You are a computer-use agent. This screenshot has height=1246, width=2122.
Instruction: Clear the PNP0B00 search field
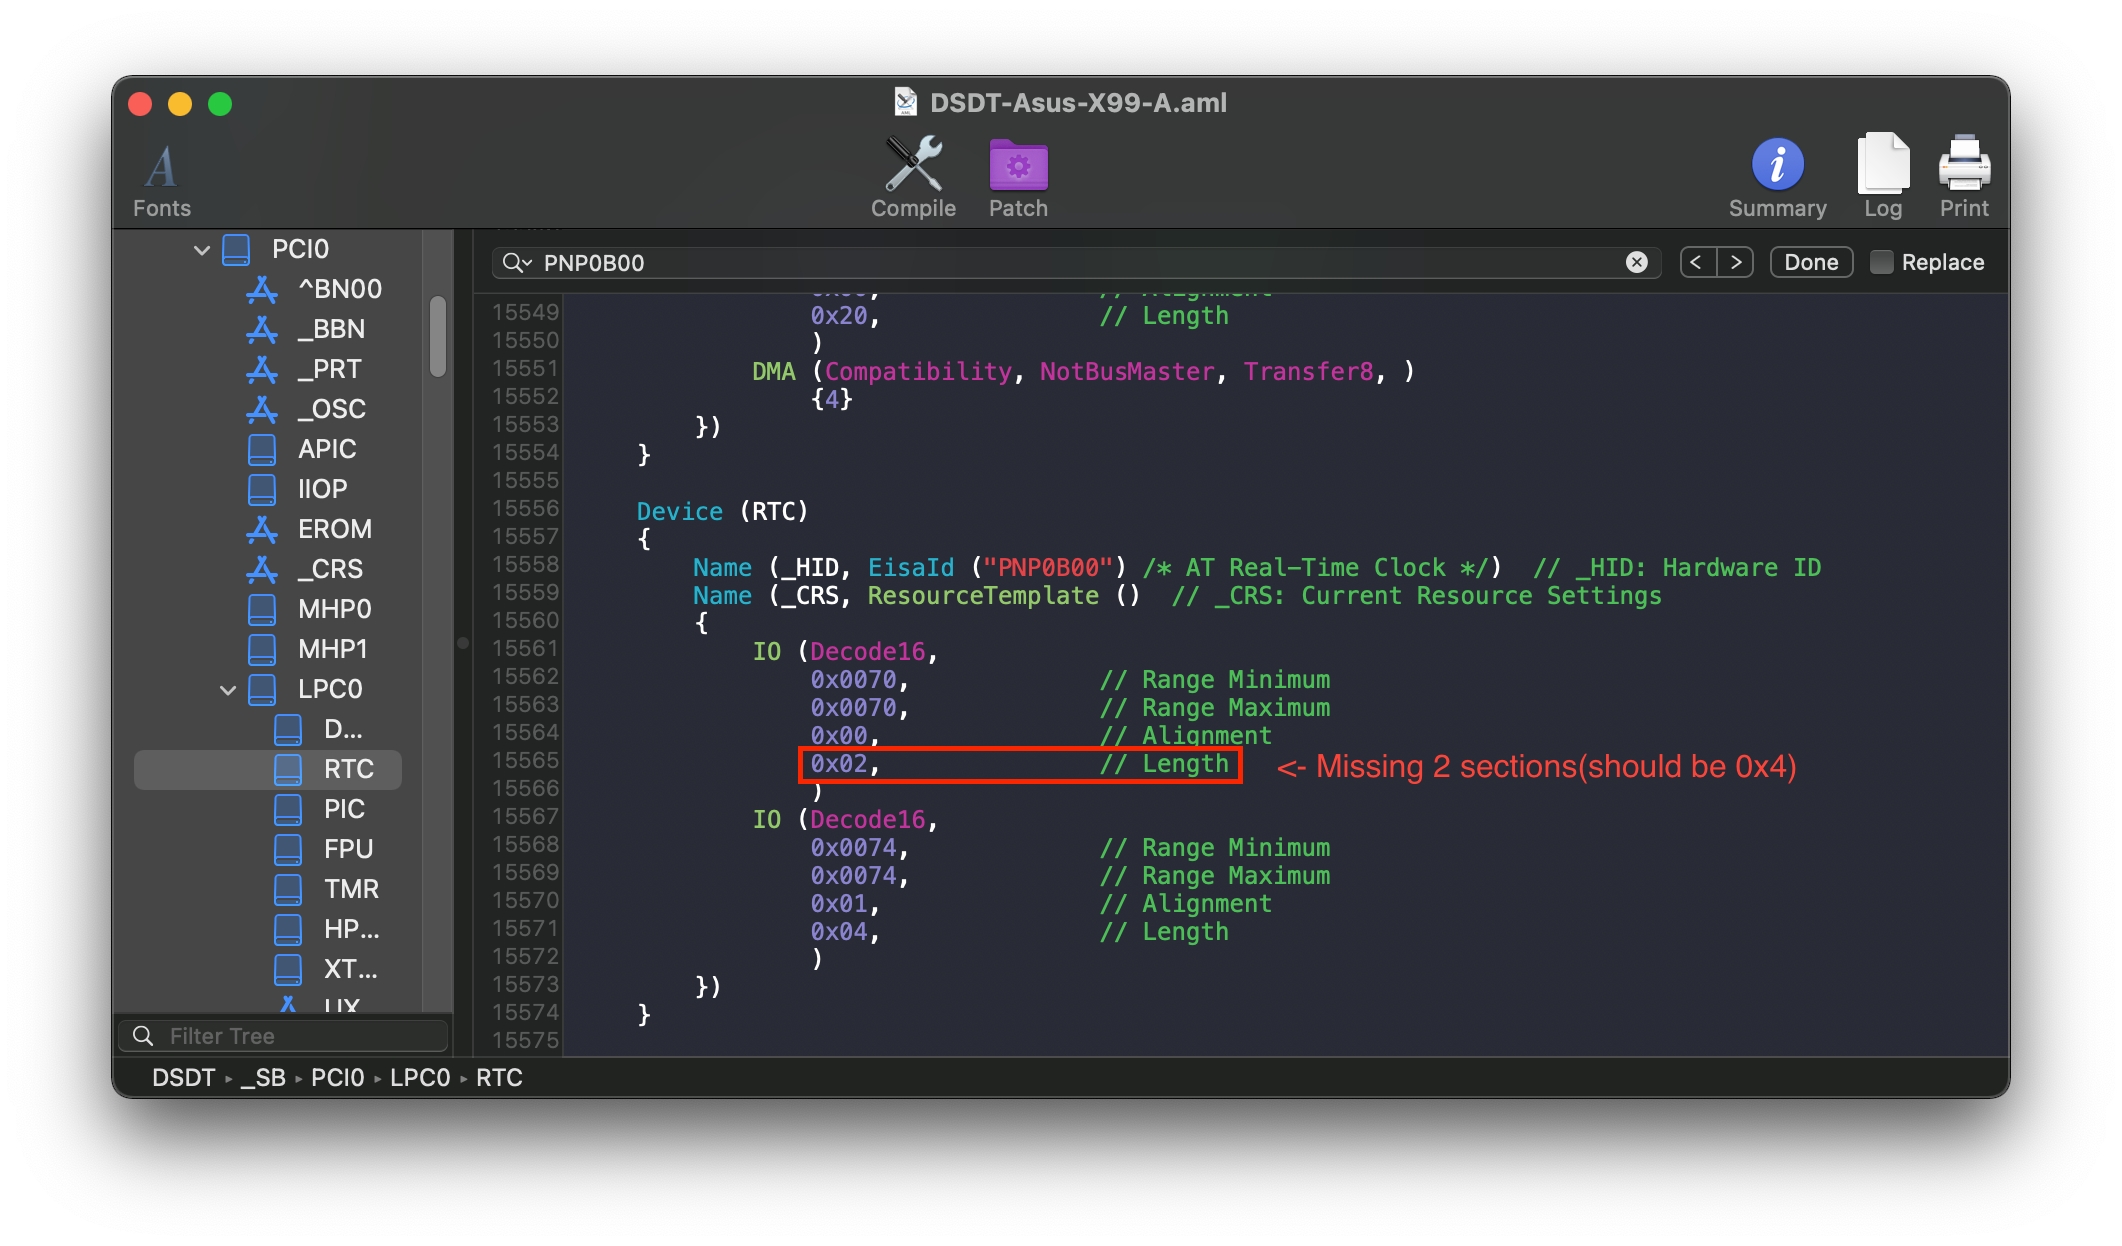1636,262
